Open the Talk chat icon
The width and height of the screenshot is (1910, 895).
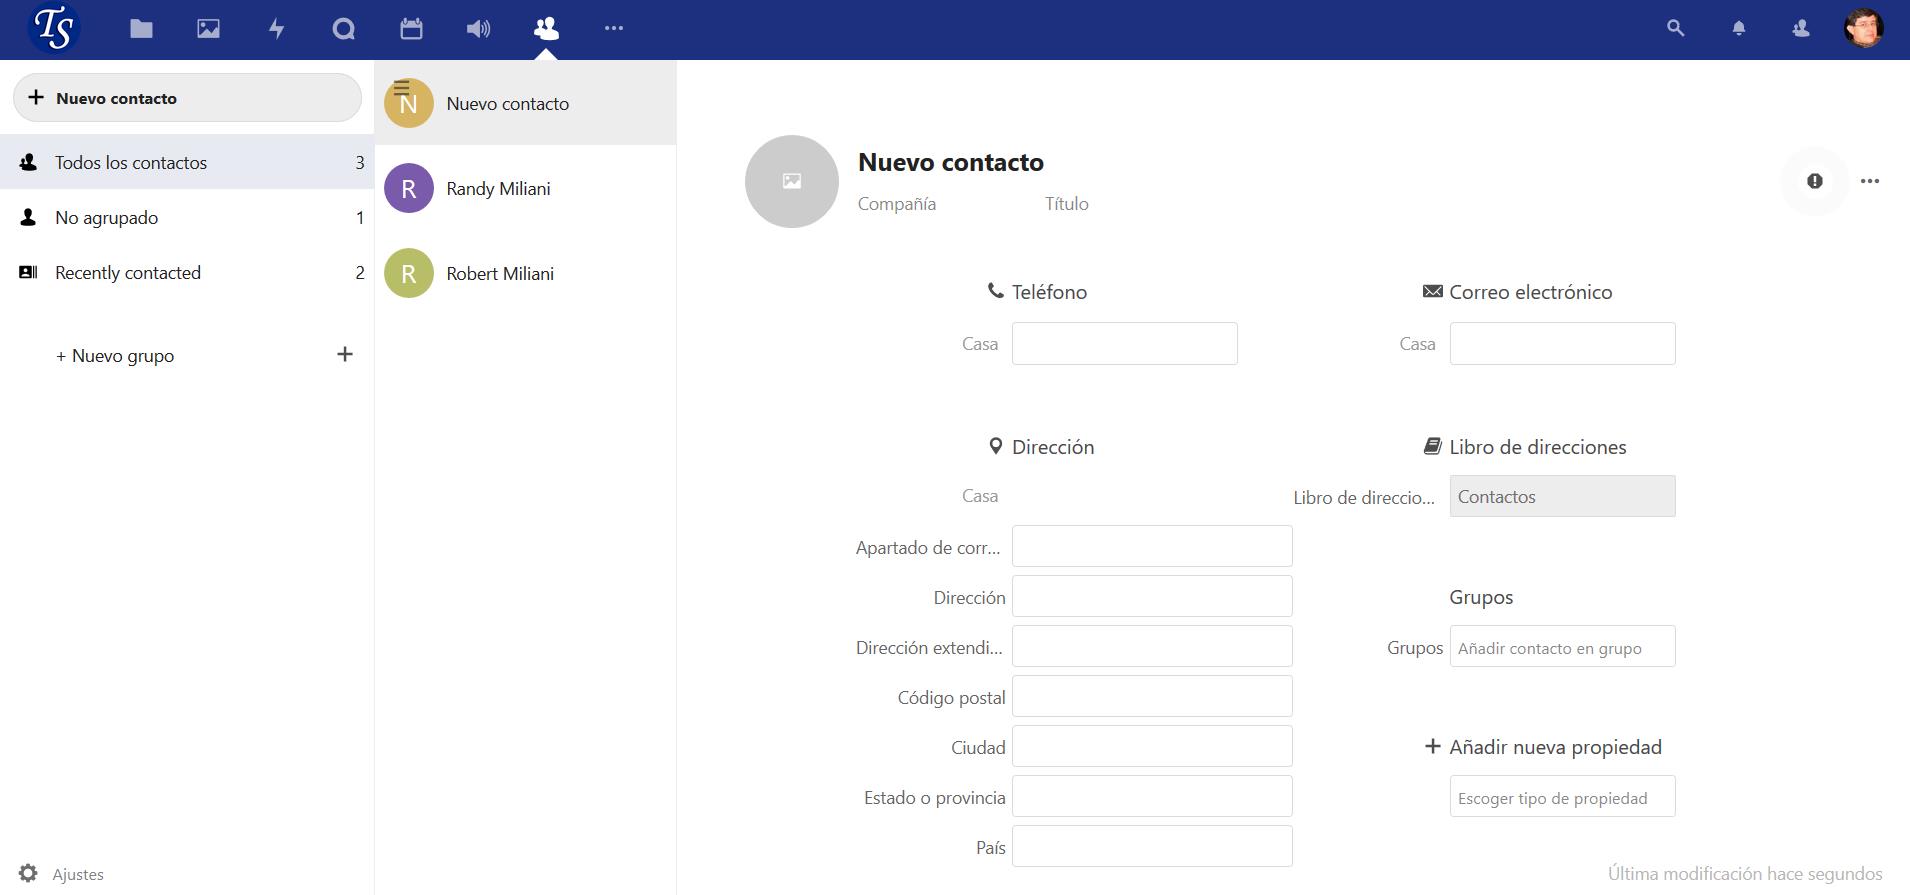(343, 29)
